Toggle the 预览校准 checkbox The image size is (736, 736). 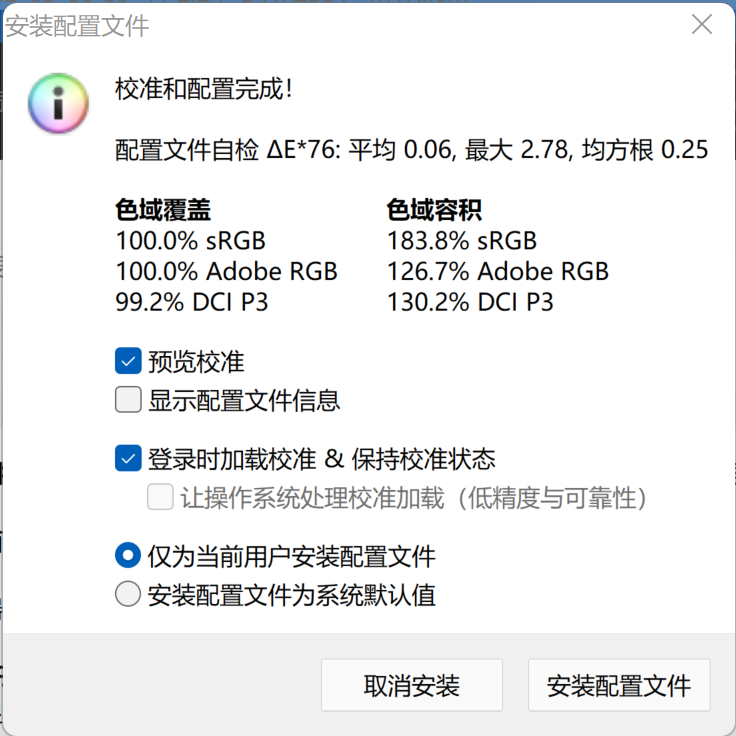(x=128, y=361)
